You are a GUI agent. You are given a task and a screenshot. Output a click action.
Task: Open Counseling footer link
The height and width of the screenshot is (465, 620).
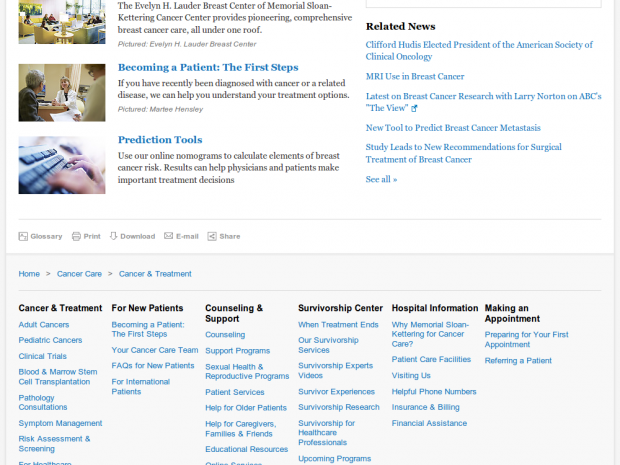225,335
